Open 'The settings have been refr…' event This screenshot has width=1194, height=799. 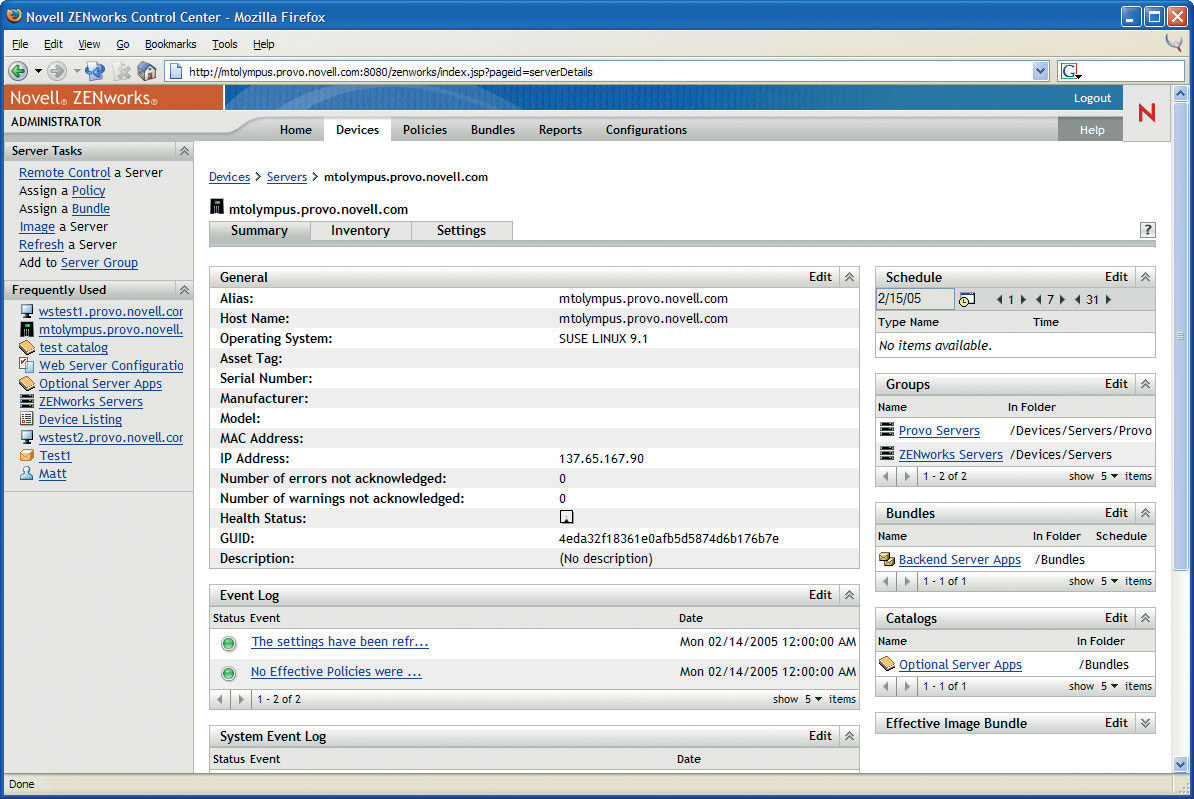pos(340,641)
